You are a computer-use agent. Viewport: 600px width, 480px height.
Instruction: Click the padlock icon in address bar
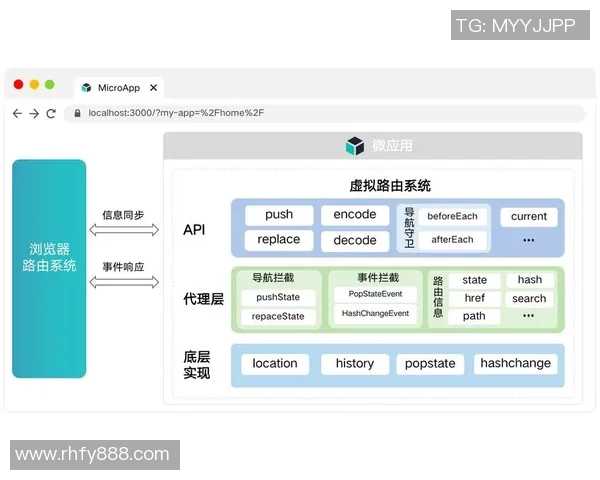pyautogui.click(x=77, y=113)
